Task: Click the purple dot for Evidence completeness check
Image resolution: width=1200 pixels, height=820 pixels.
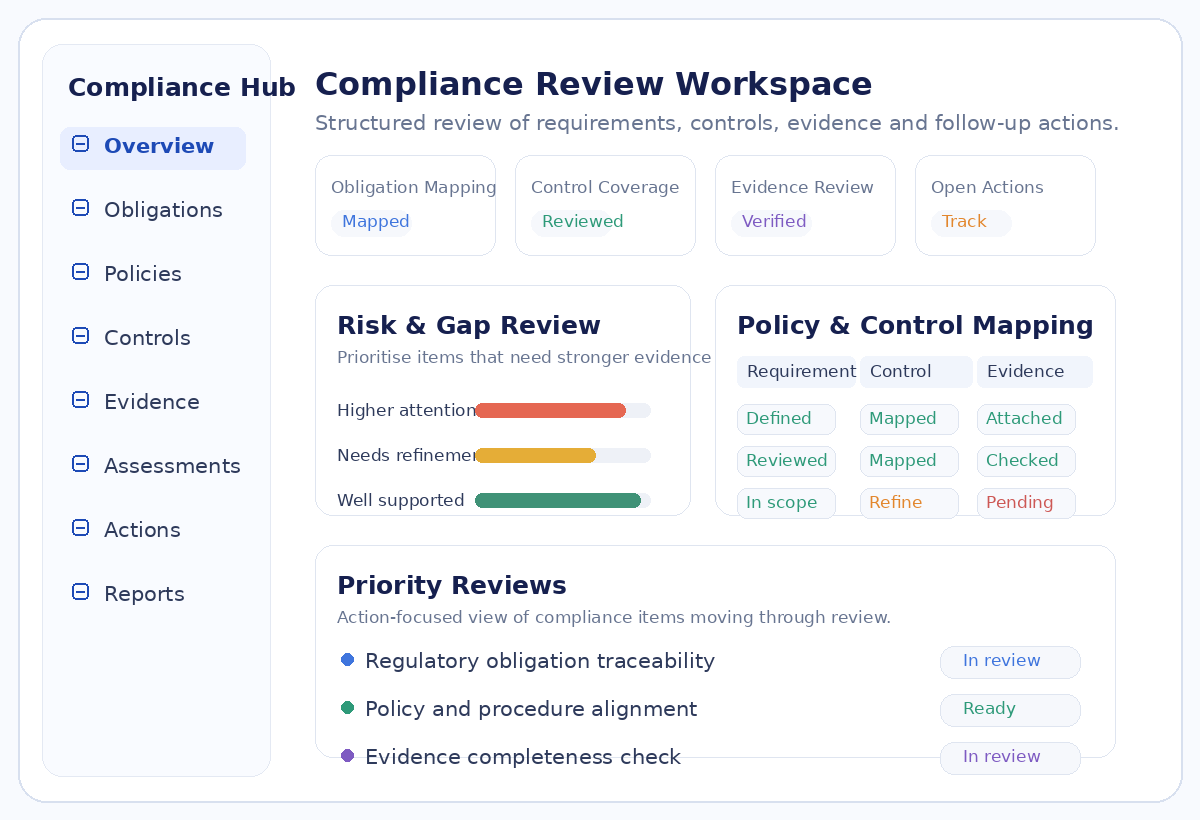Action: 347,756
